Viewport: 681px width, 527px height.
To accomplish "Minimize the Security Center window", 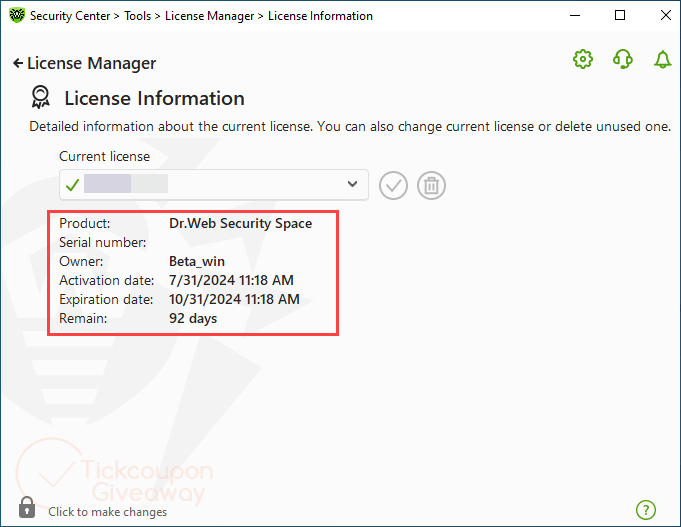I will (575, 16).
